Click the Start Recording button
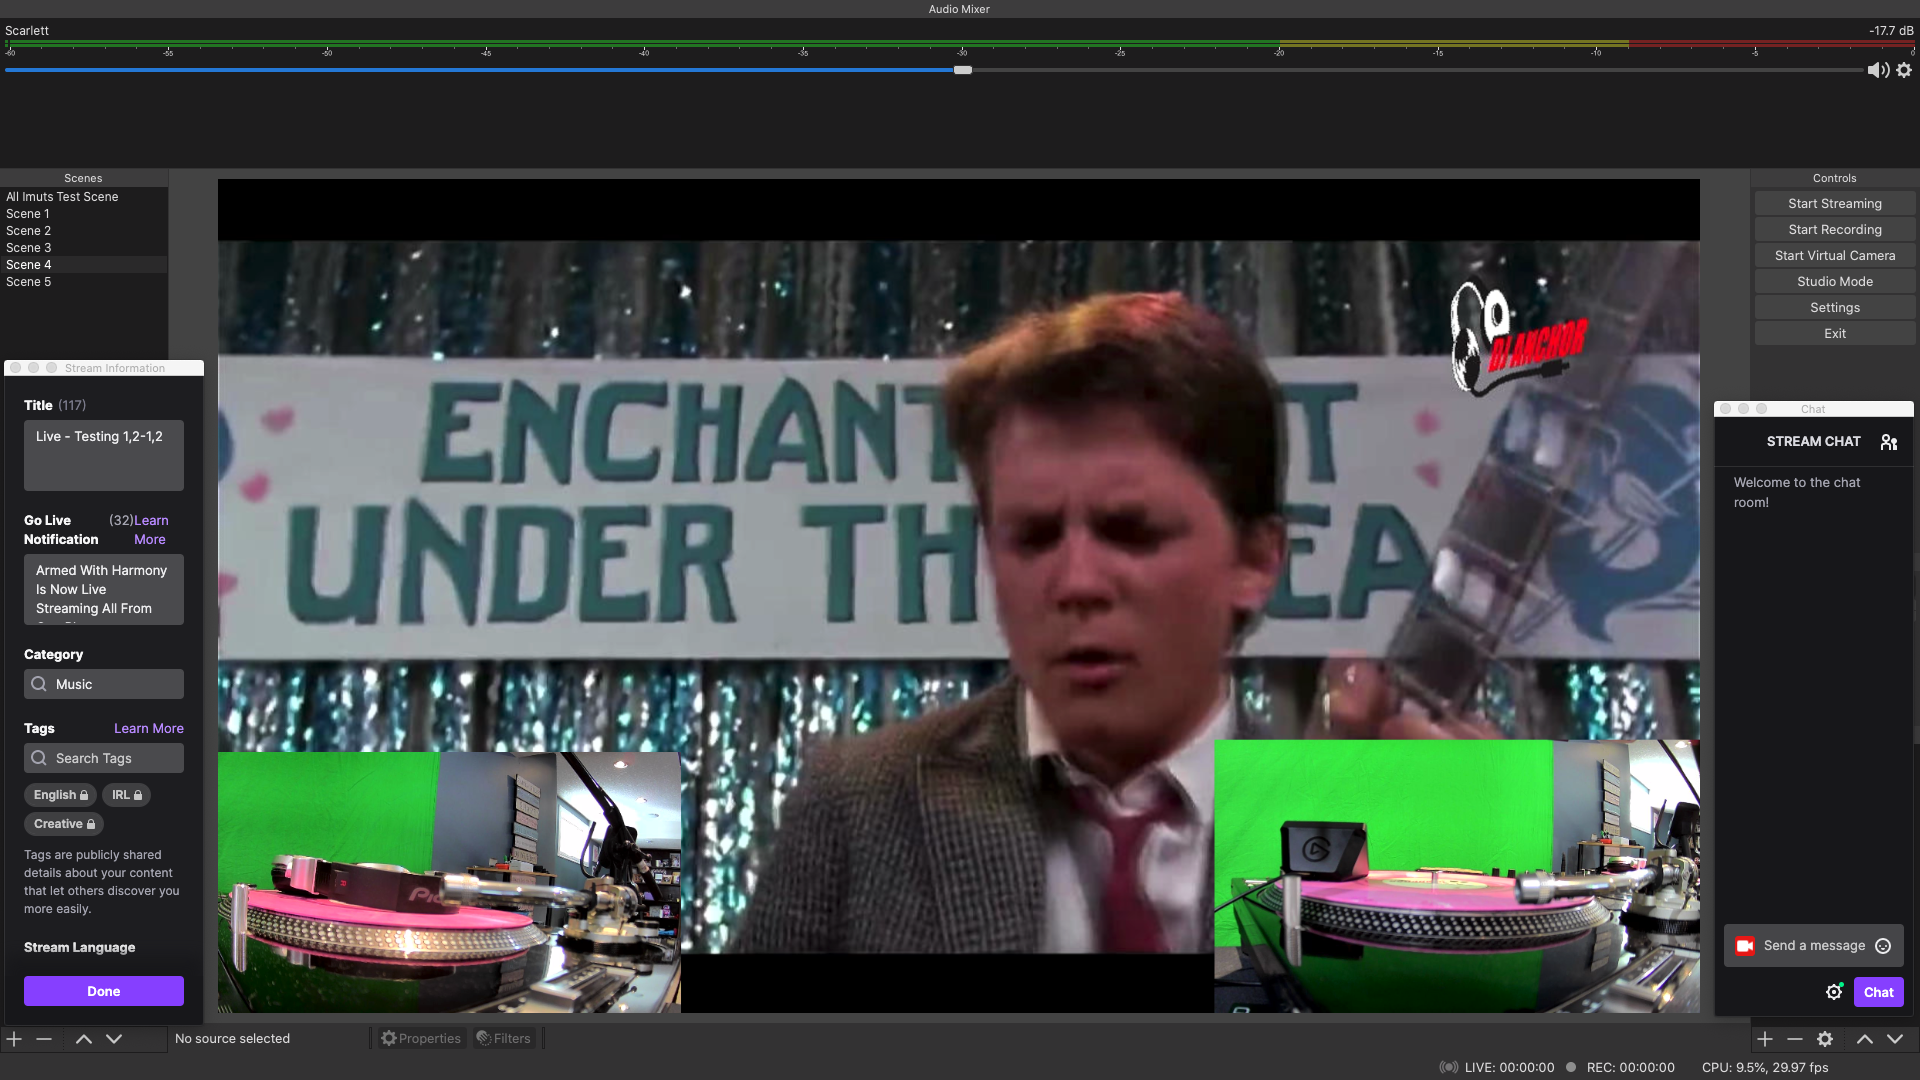Viewport: 1920px width, 1080px height. (x=1835, y=229)
